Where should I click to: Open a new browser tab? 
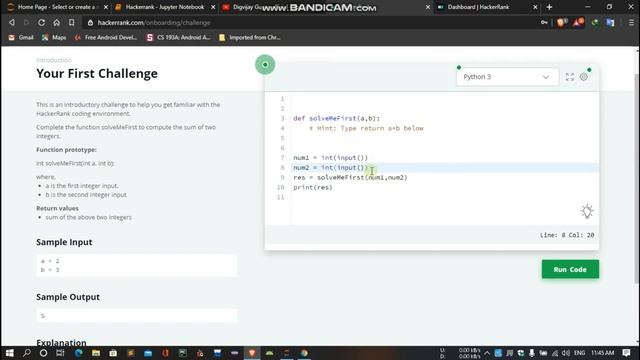click(549, 7)
